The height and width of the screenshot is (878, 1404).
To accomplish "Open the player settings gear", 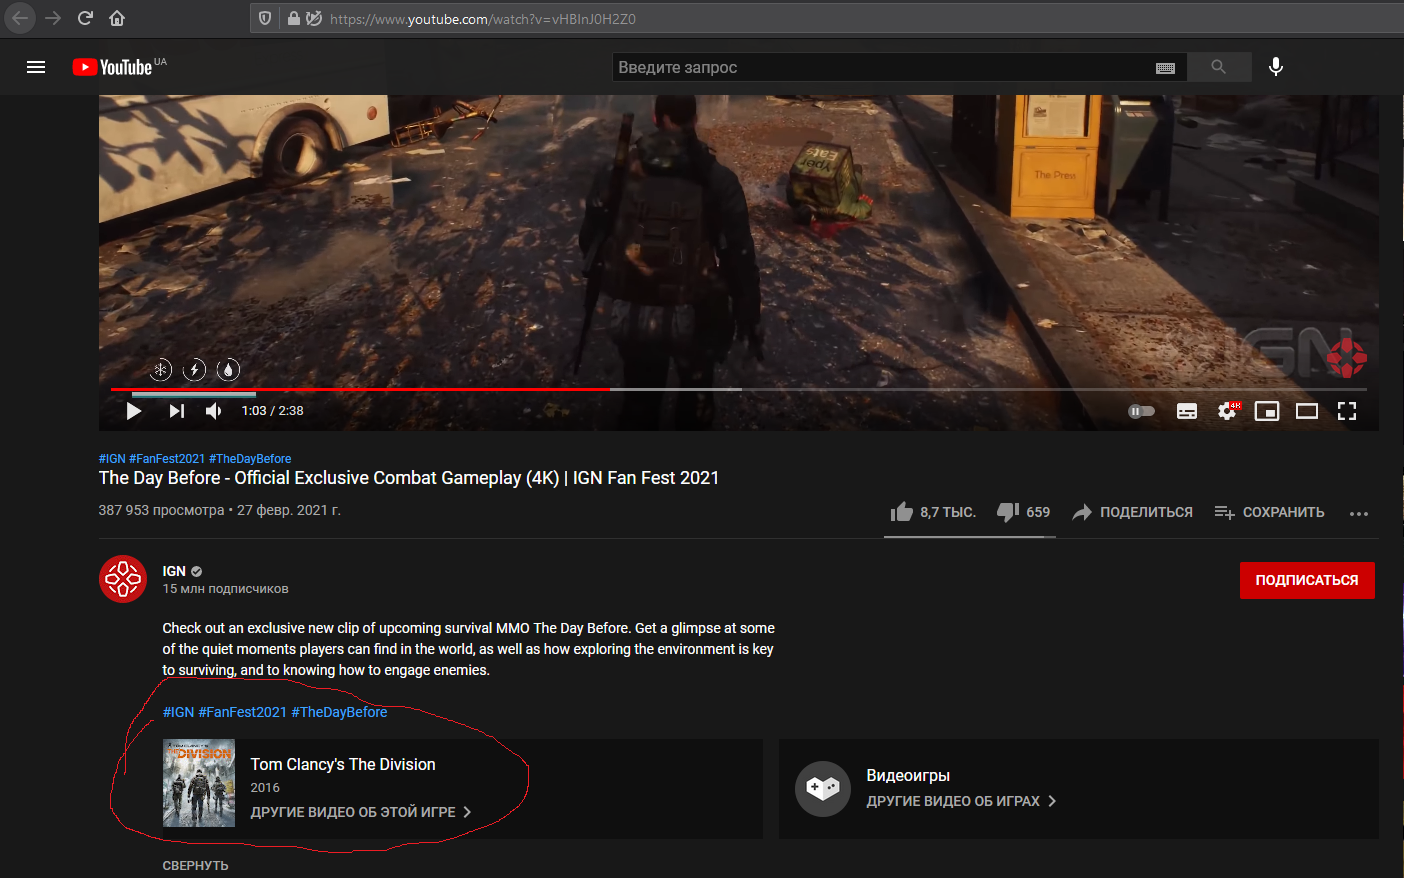I will click(1228, 411).
